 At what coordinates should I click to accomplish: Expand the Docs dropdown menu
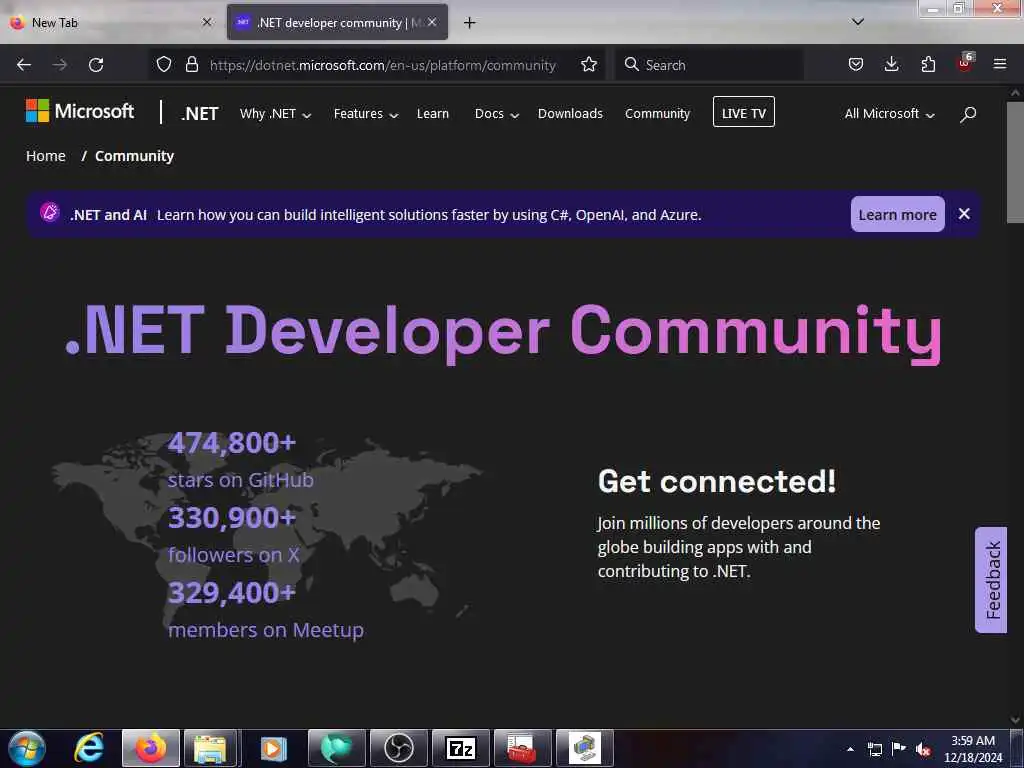pos(496,114)
